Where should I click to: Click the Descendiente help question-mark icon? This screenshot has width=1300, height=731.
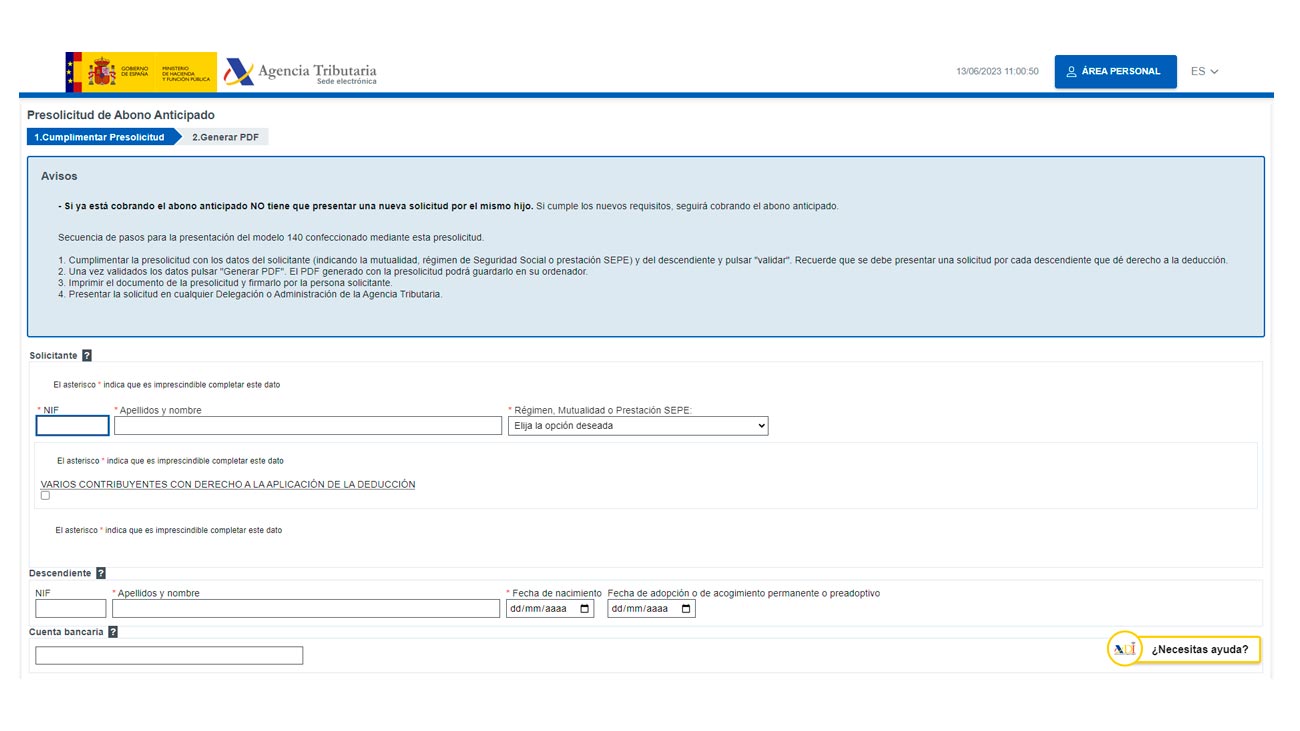(101, 574)
